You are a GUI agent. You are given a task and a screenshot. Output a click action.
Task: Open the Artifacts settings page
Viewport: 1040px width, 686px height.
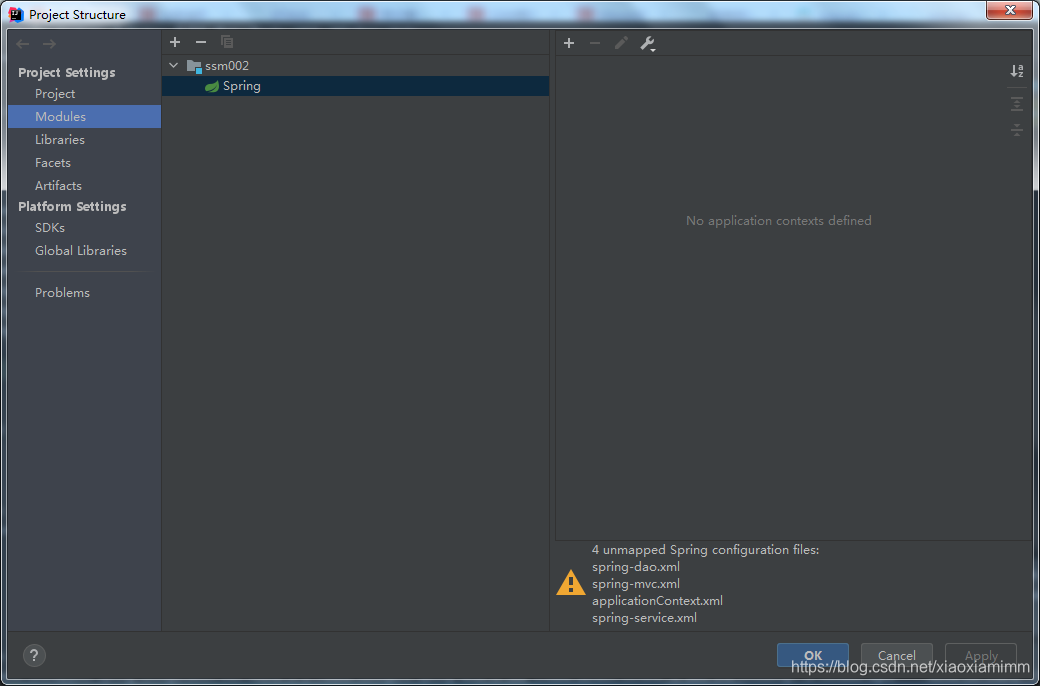58,186
